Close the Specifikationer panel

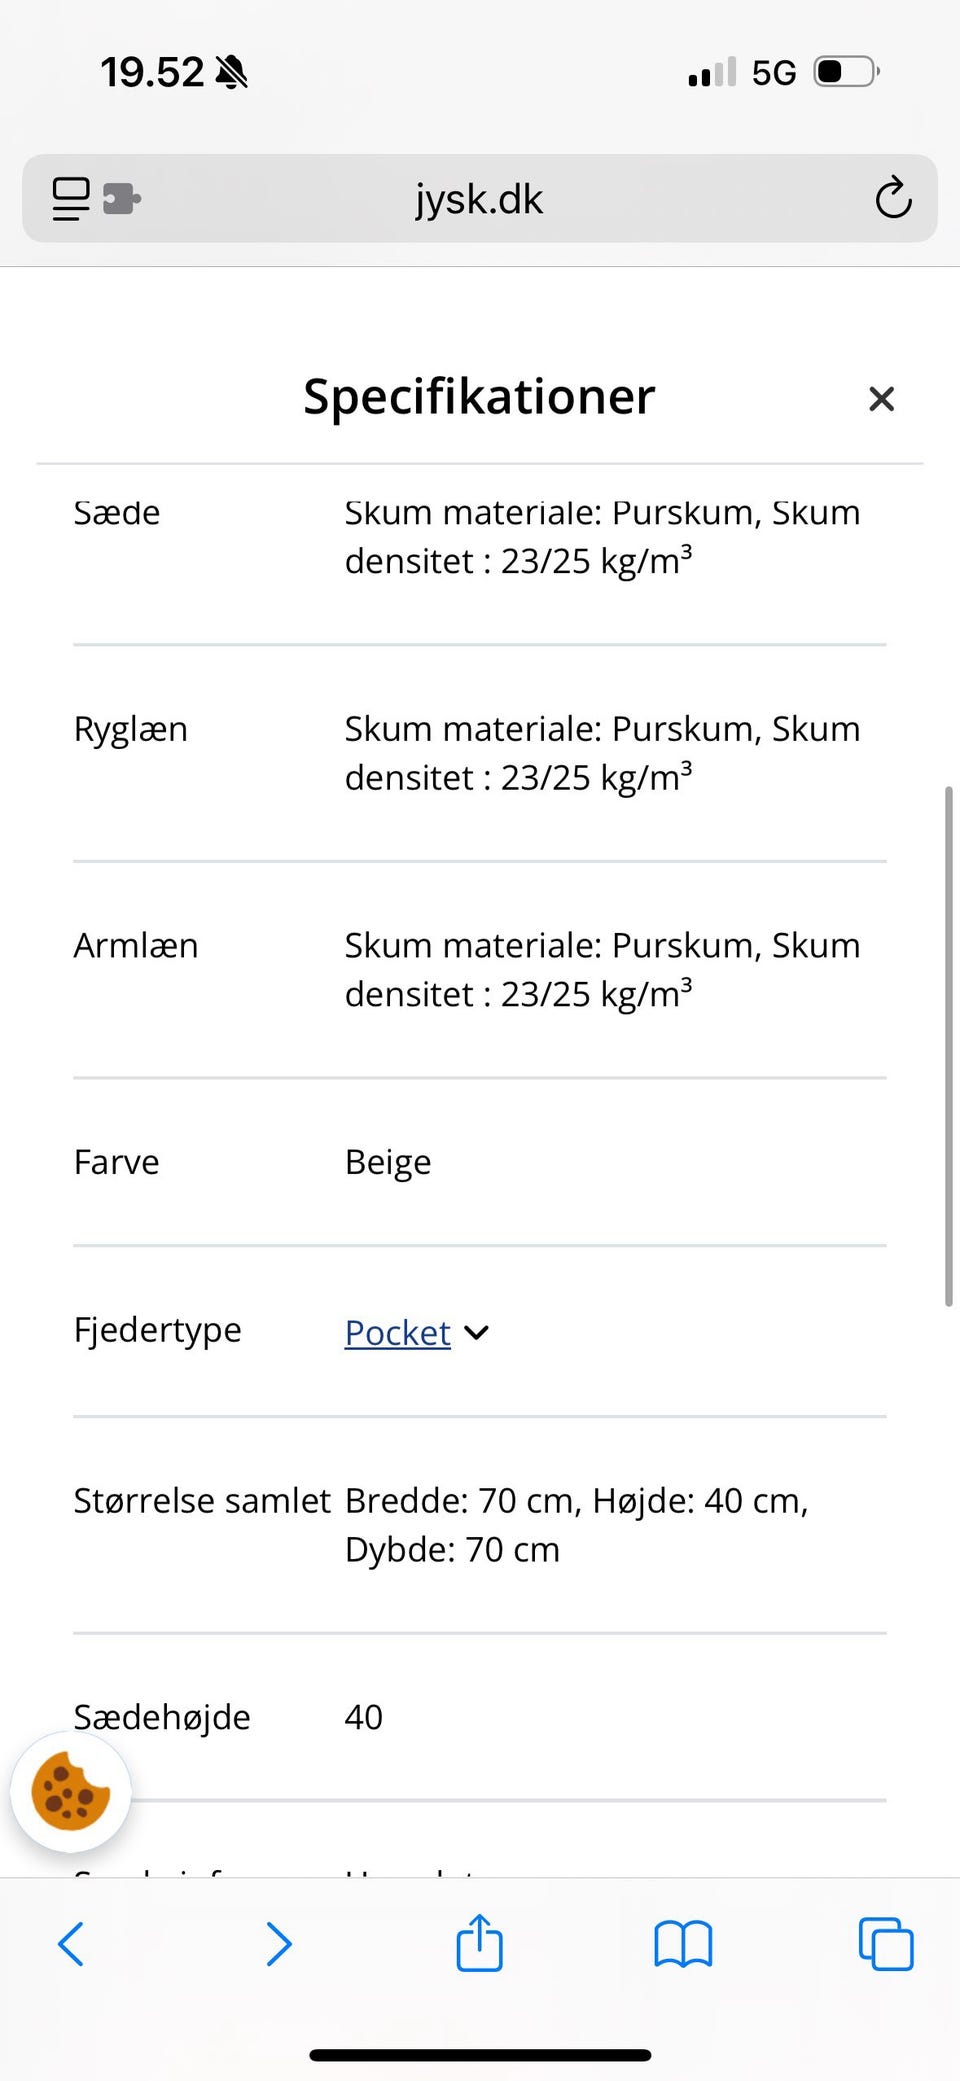pos(881,399)
